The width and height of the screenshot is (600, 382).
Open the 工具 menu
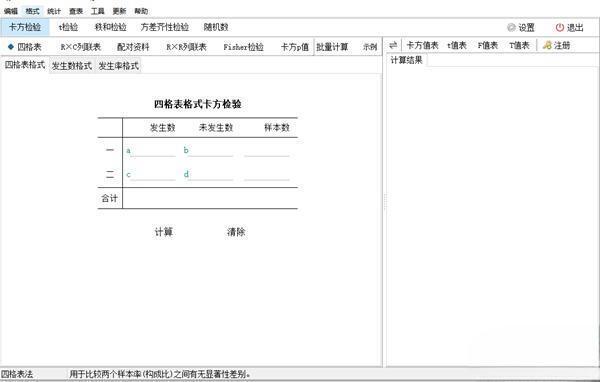pos(98,11)
